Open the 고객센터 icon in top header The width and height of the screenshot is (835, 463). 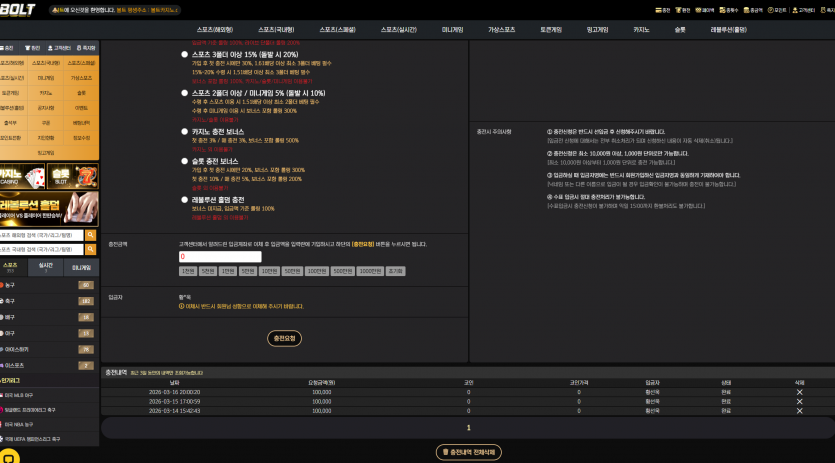coord(804,10)
